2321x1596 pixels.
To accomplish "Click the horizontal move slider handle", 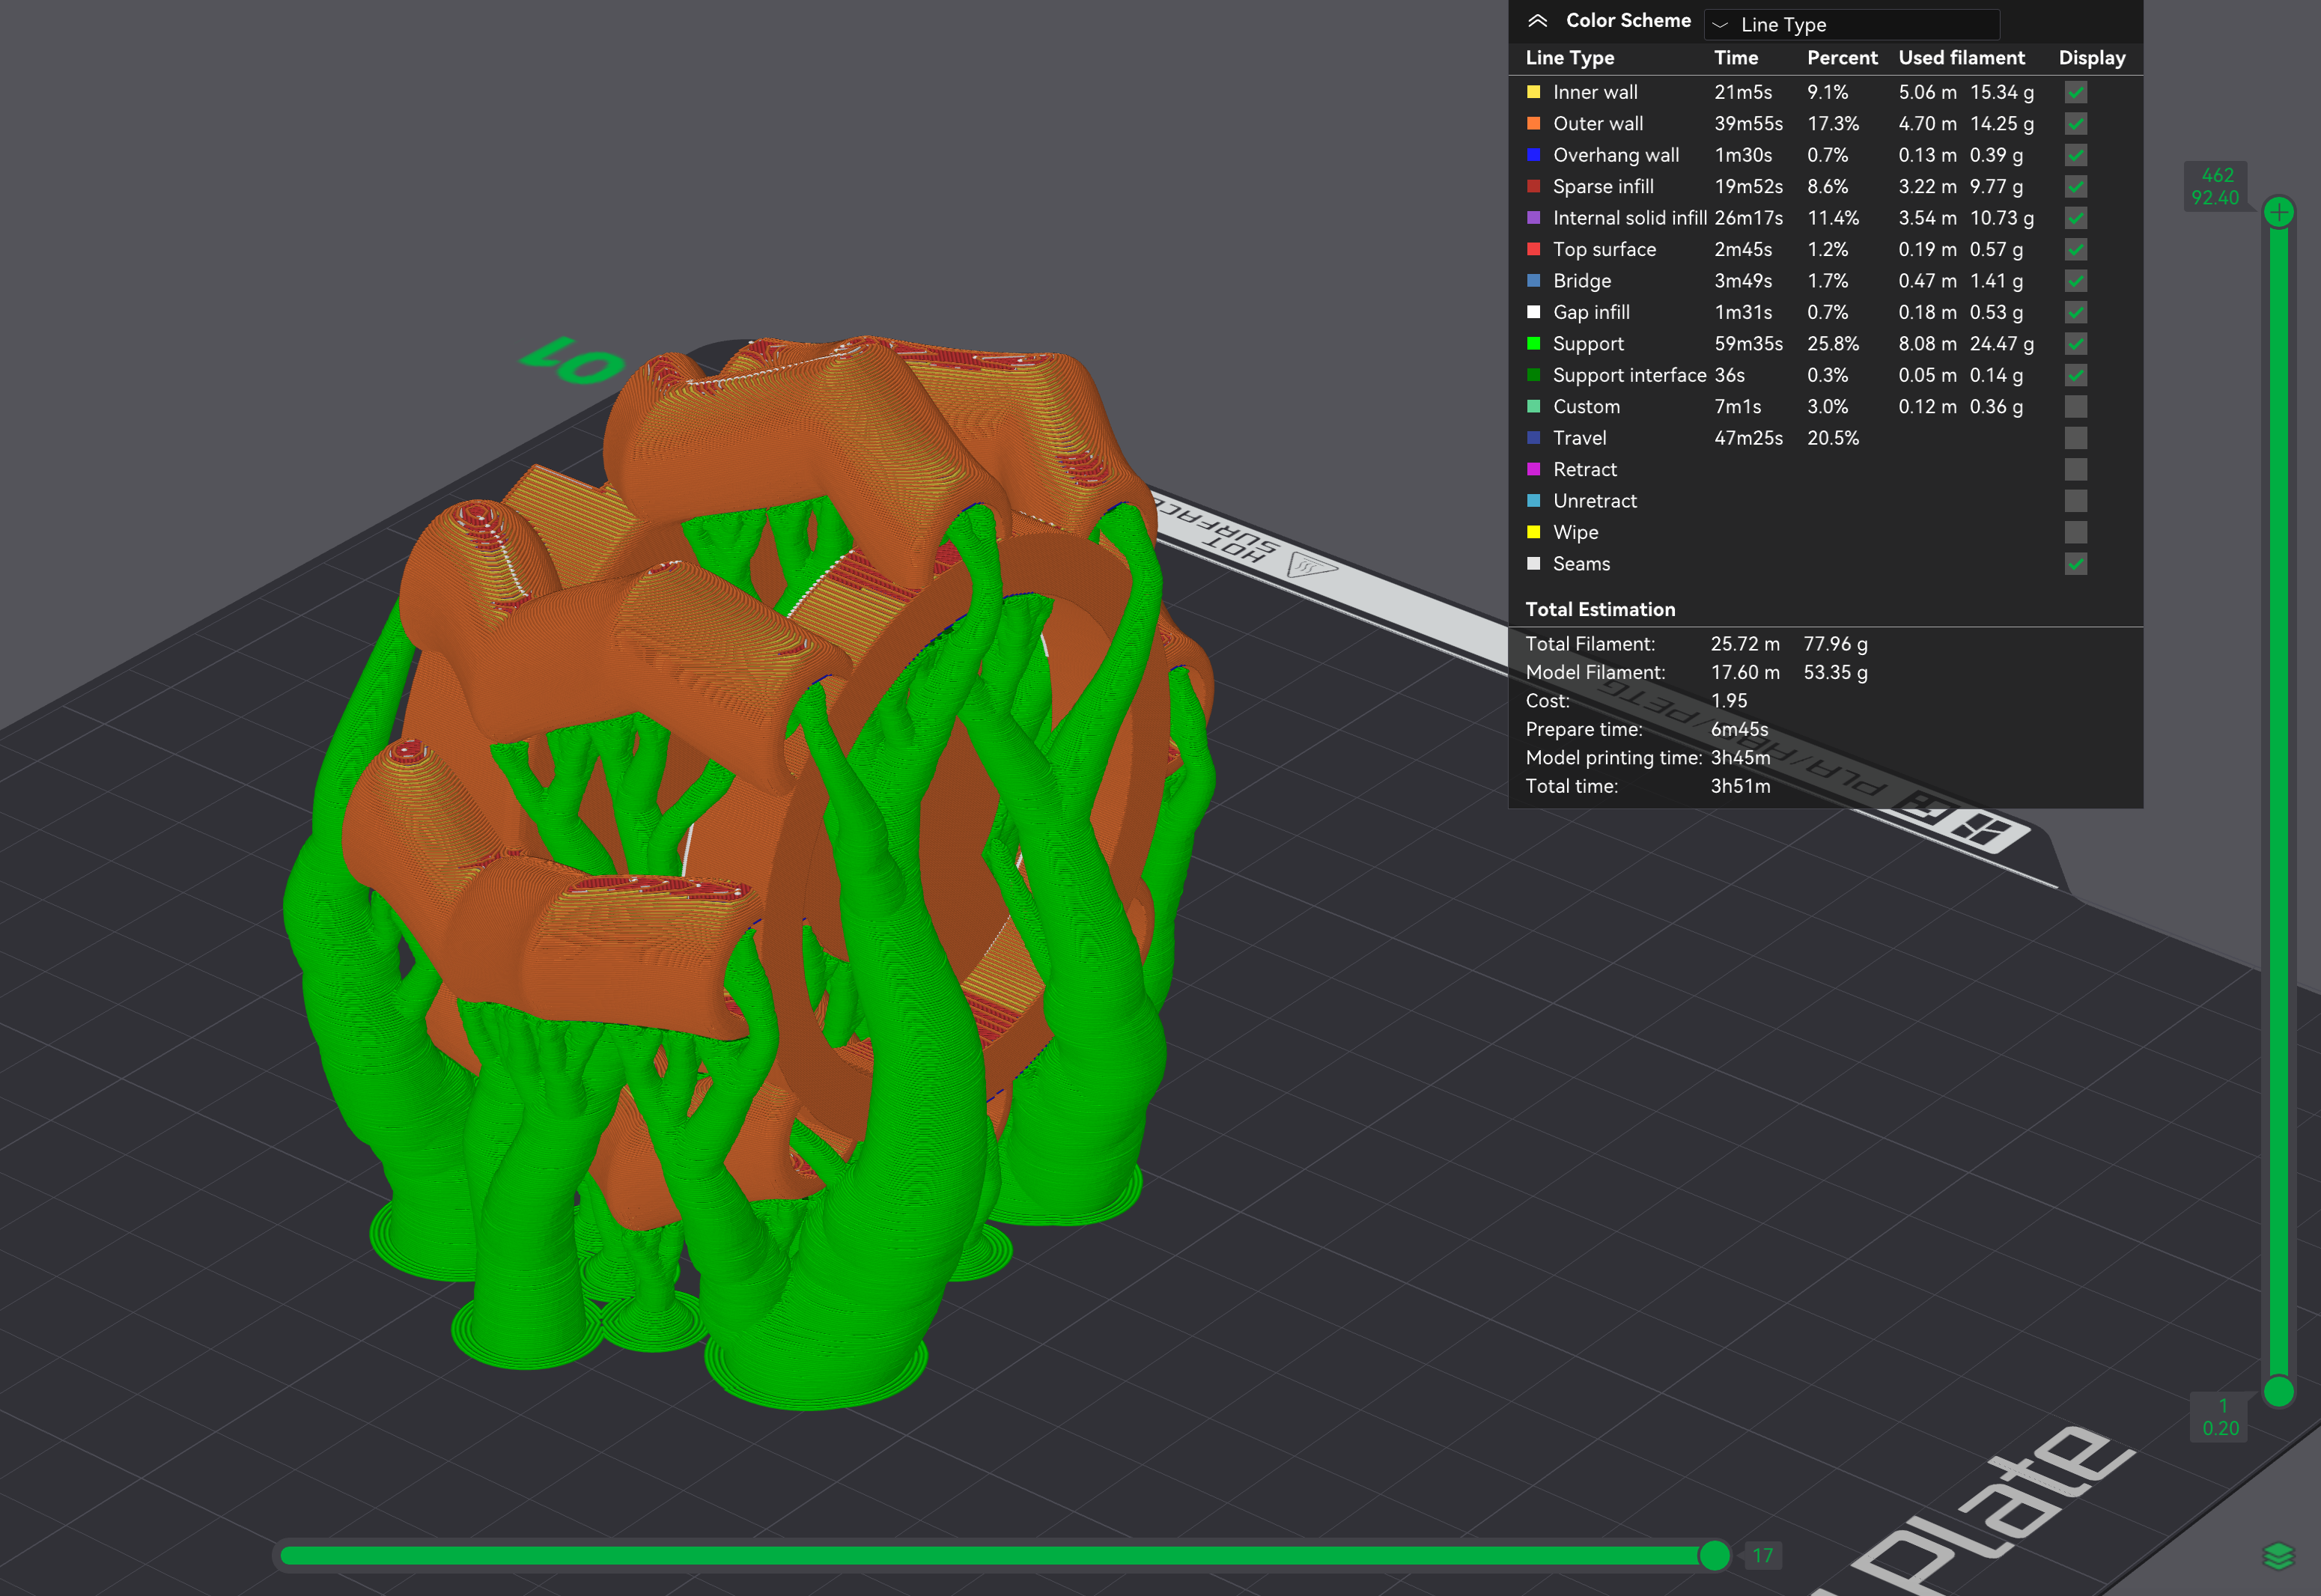I will click(x=1714, y=1555).
